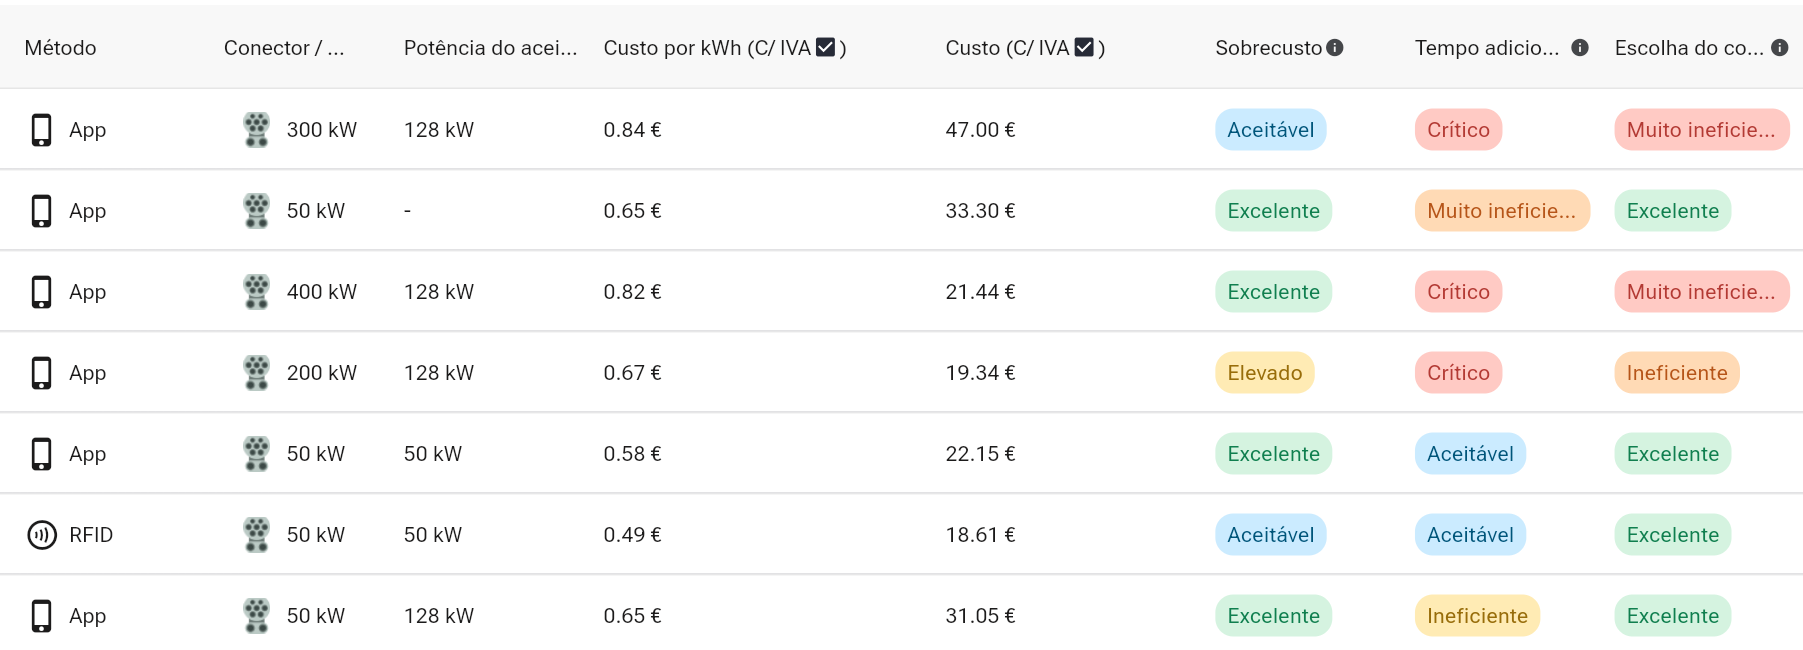Click the yellow Ineficiente badge in the last row
Image resolution: width=1803 pixels, height=650 pixels.
pos(1477,616)
